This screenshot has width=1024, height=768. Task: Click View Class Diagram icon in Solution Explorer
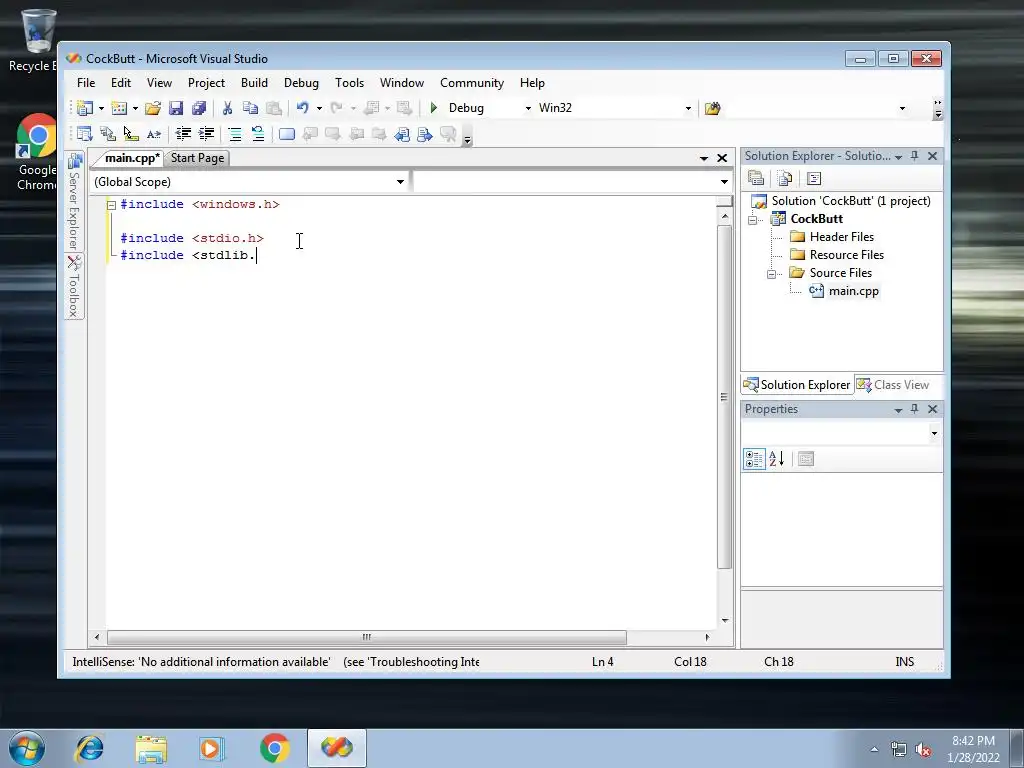click(x=814, y=178)
